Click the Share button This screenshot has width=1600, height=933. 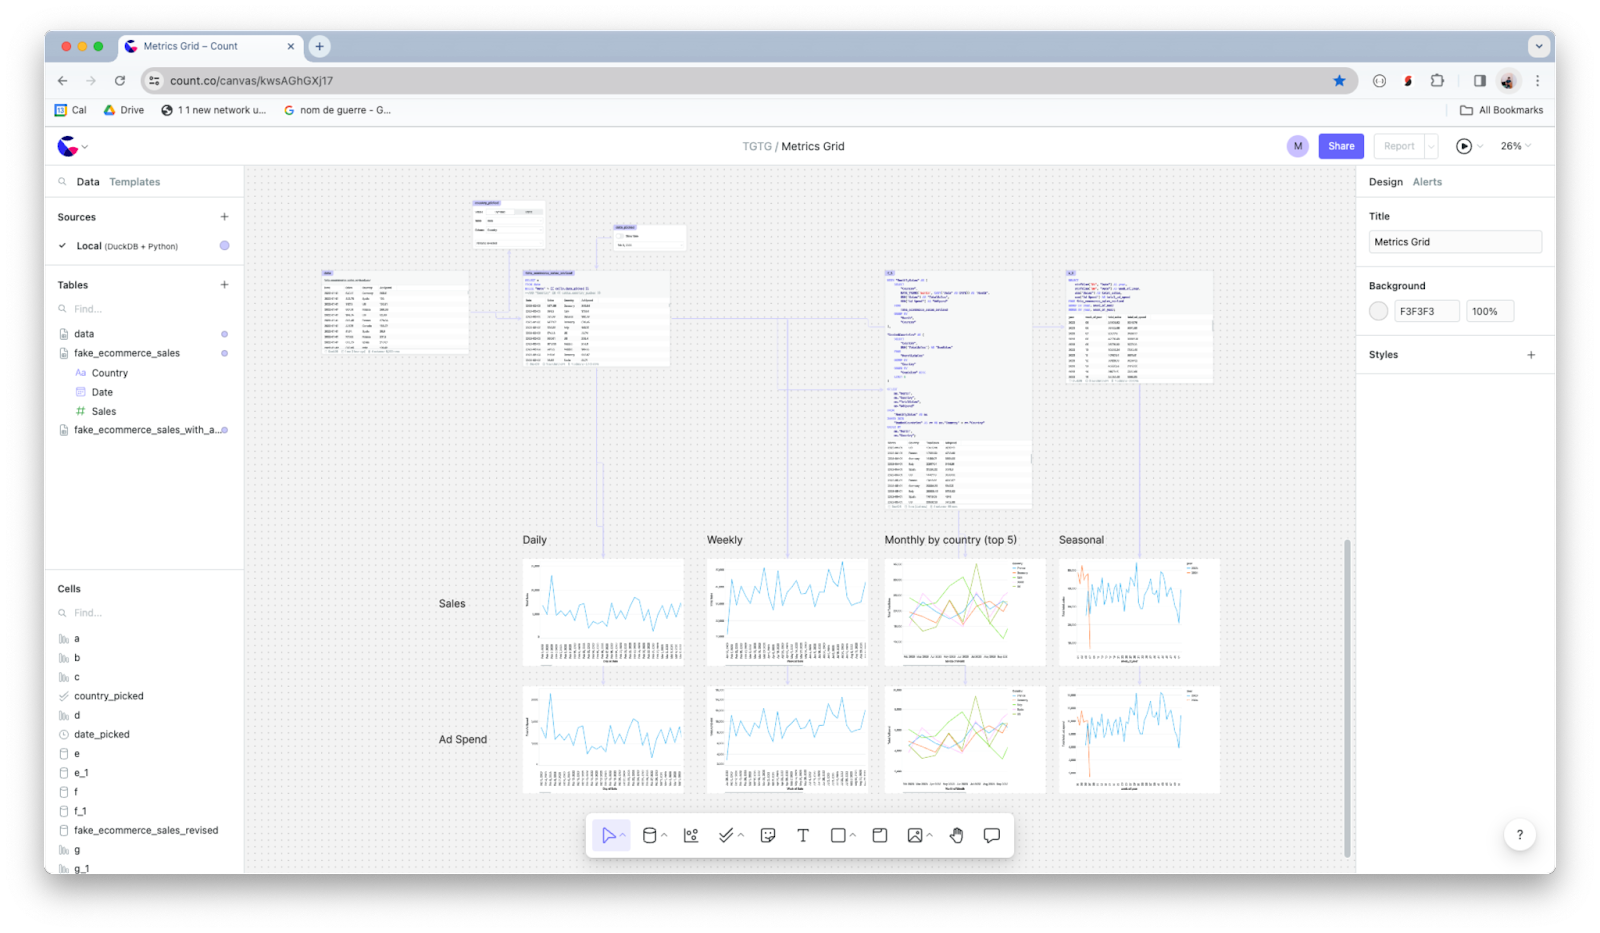(1341, 146)
